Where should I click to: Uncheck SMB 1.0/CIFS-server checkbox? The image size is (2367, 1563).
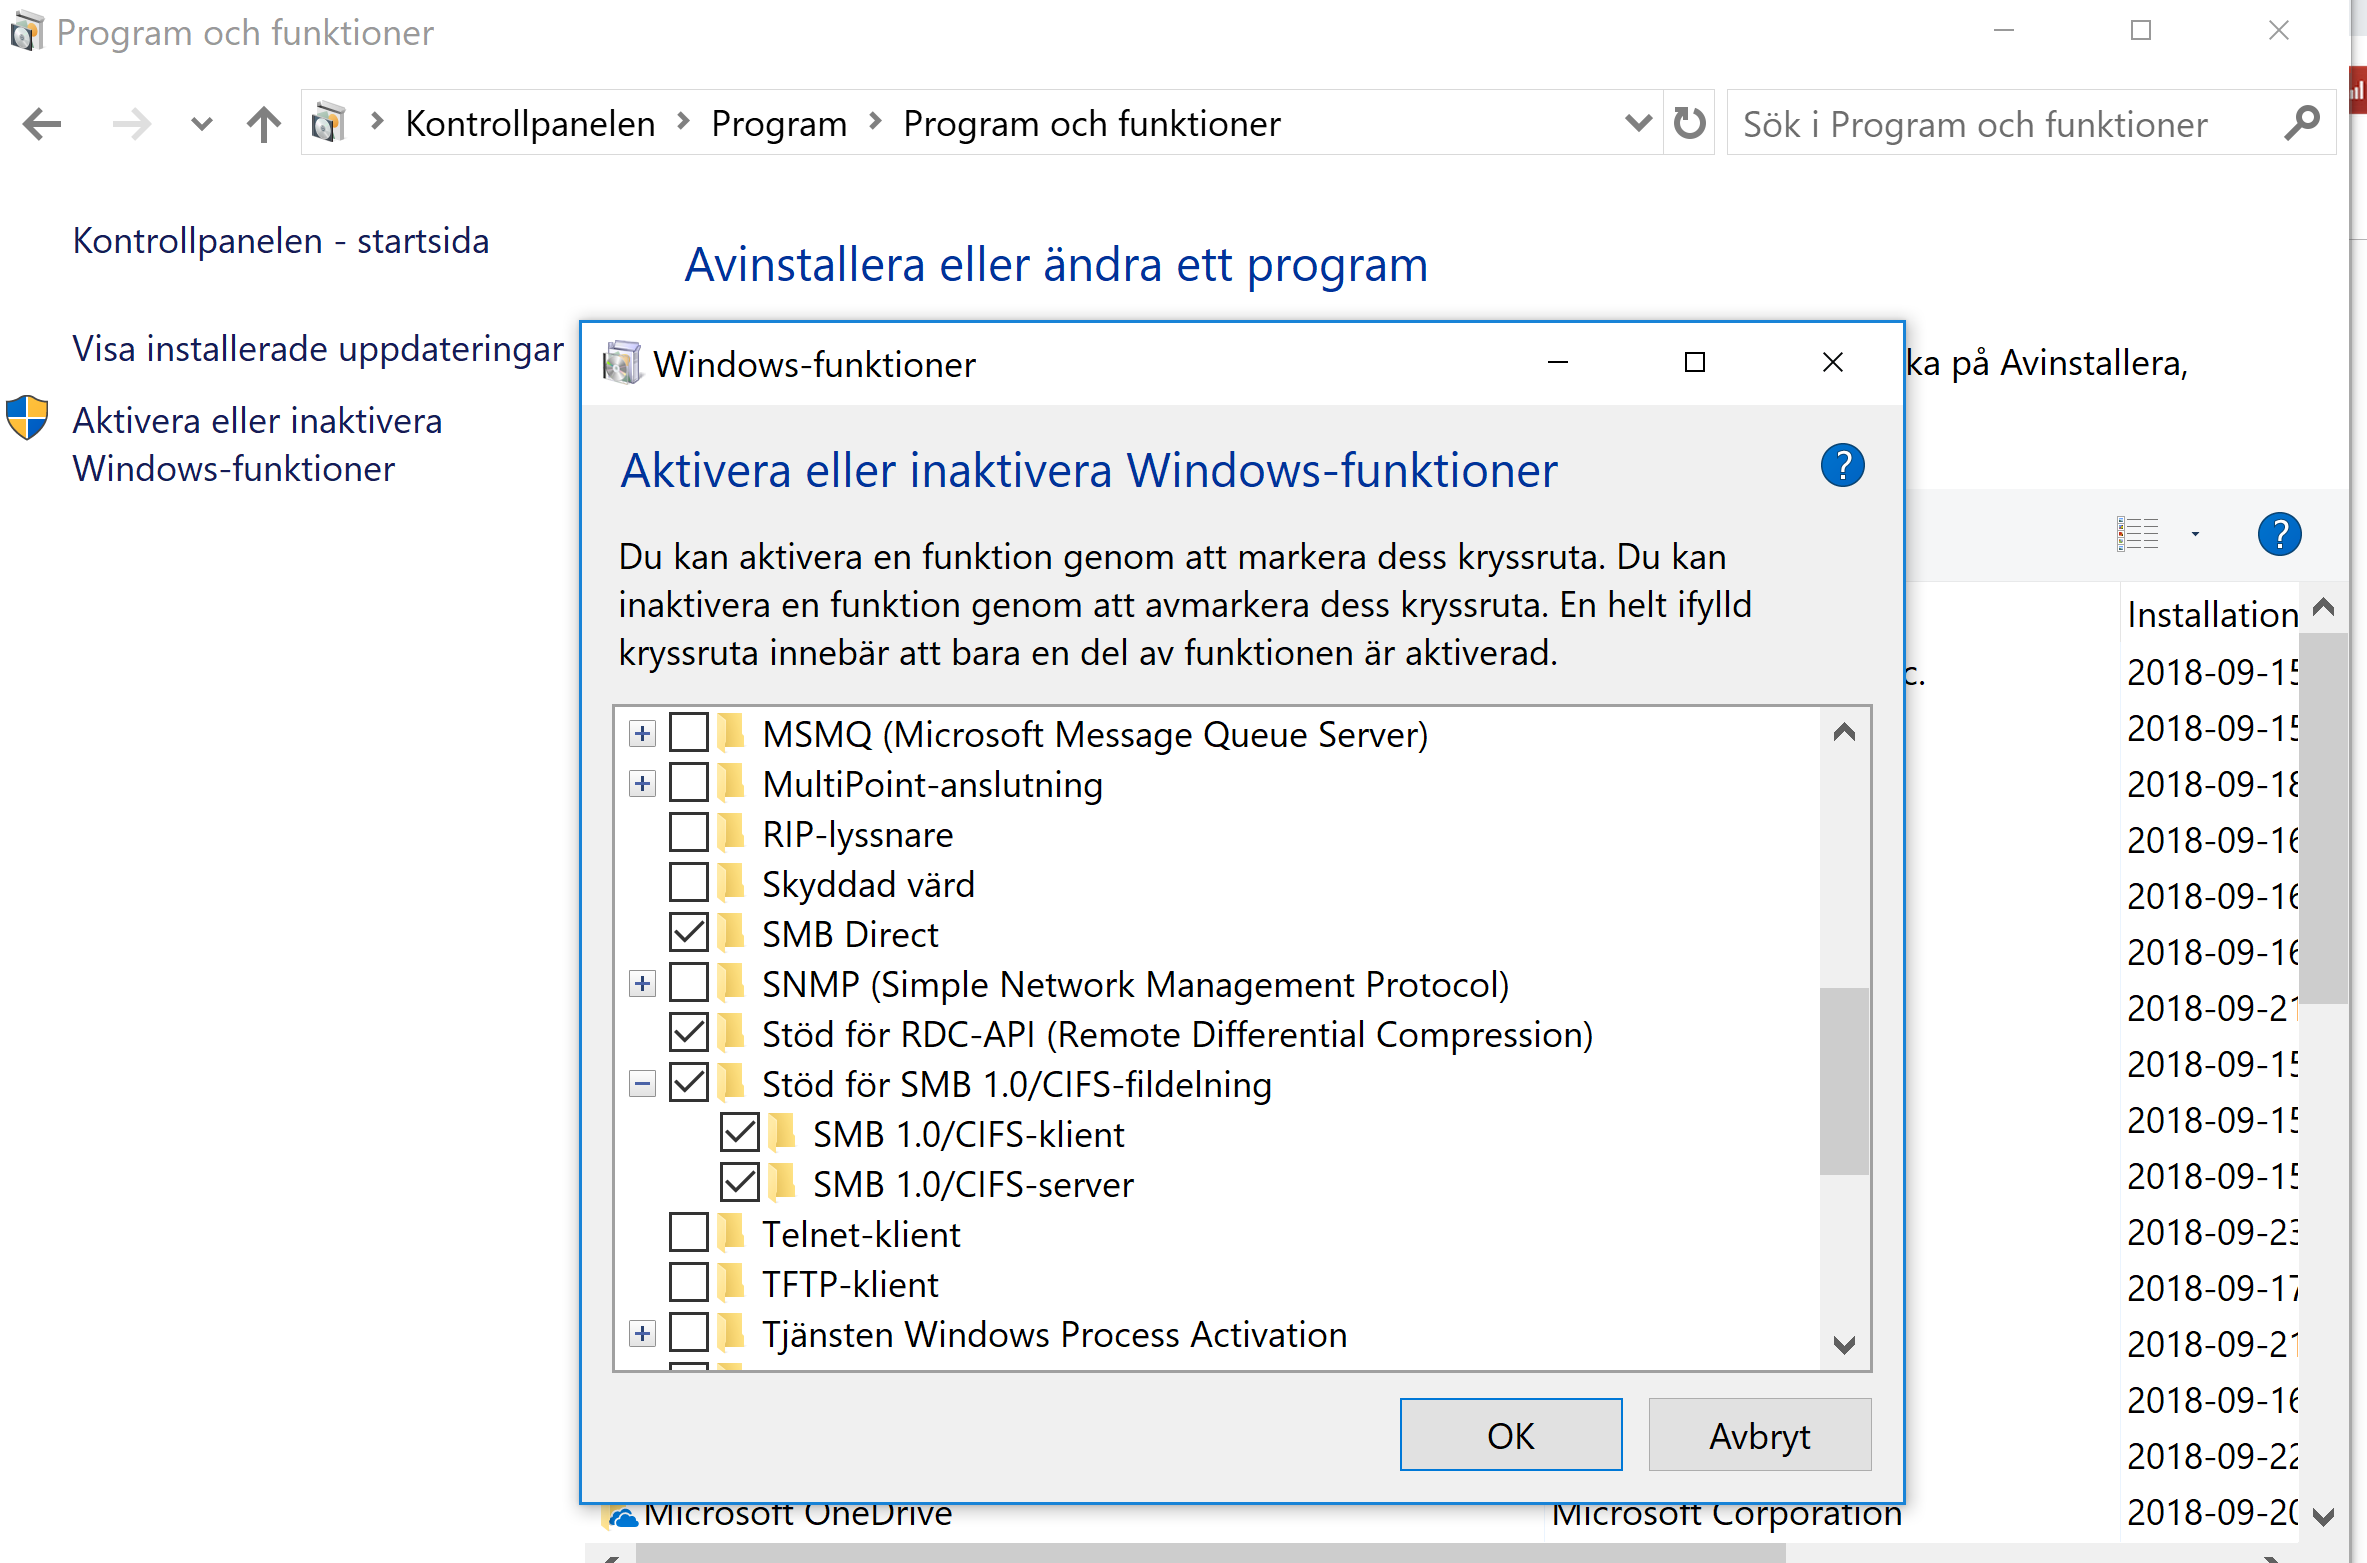pos(740,1183)
